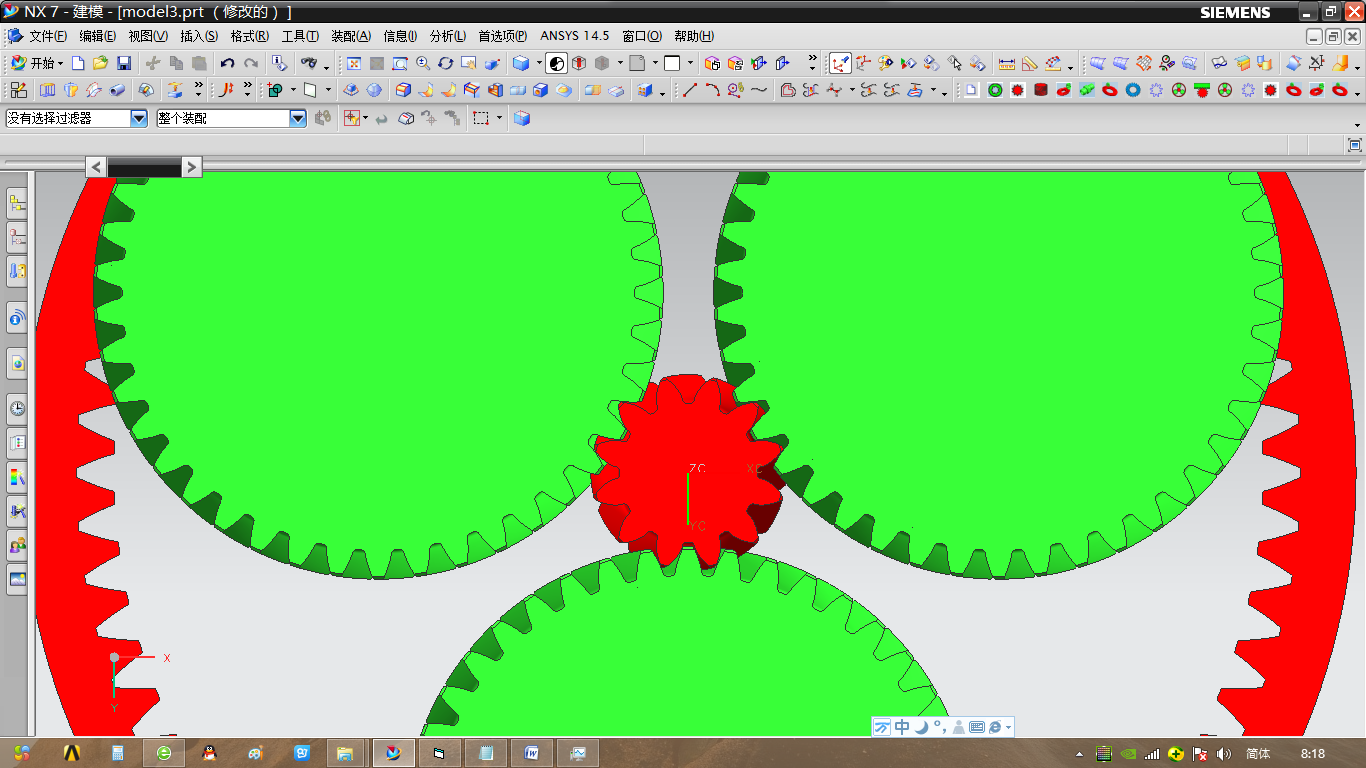
Task: Expand more buttons chevron near assemblies icons
Action: (x=812, y=61)
